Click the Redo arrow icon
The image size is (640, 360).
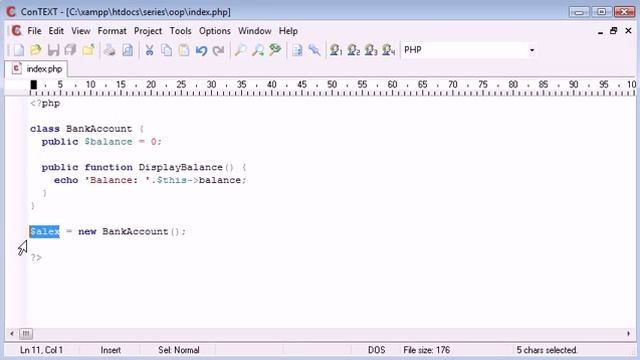coord(219,50)
